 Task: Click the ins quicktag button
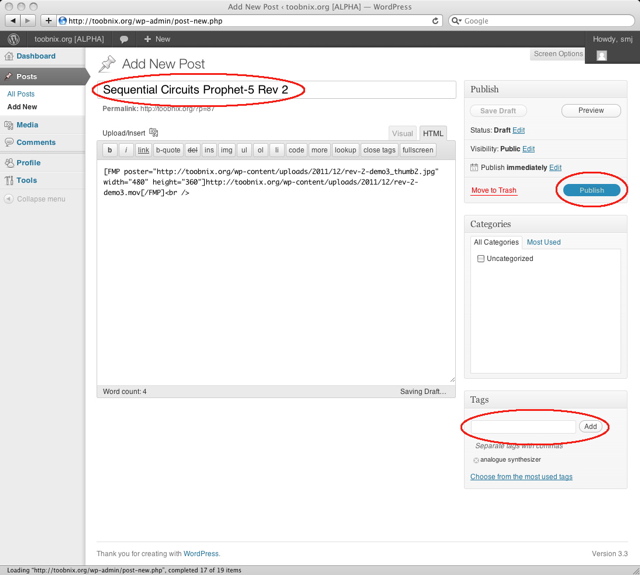[209, 150]
